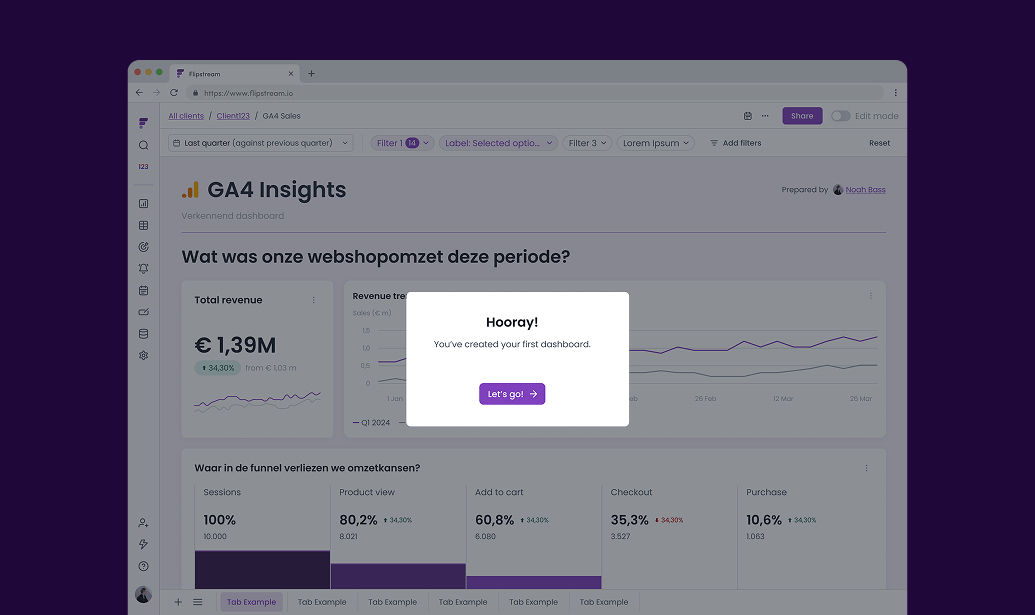Open the hamburger menu near the bottom tabs
The image size is (1035, 615).
[x=198, y=601]
